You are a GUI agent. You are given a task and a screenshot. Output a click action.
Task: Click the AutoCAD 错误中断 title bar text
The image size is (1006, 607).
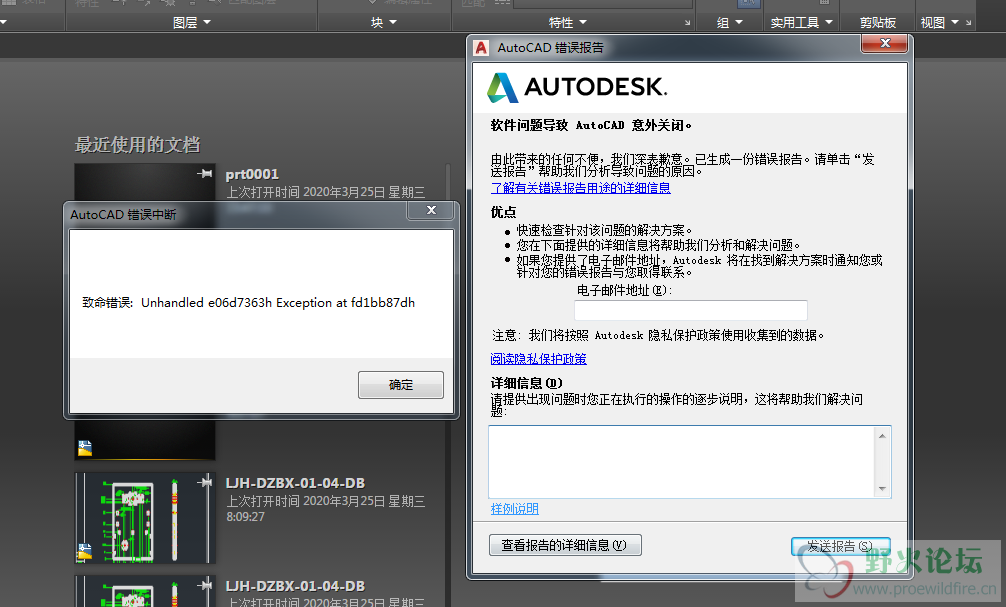(x=123, y=214)
